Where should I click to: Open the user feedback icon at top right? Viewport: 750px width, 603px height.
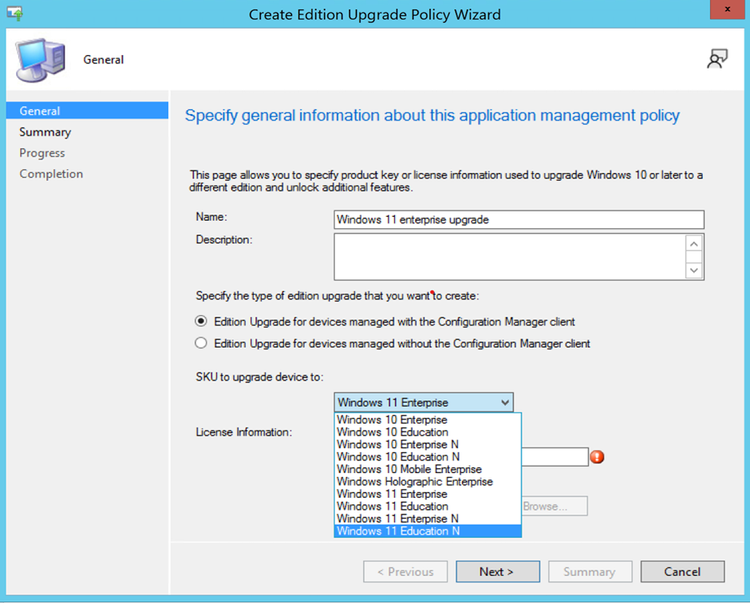[x=717, y=59]
